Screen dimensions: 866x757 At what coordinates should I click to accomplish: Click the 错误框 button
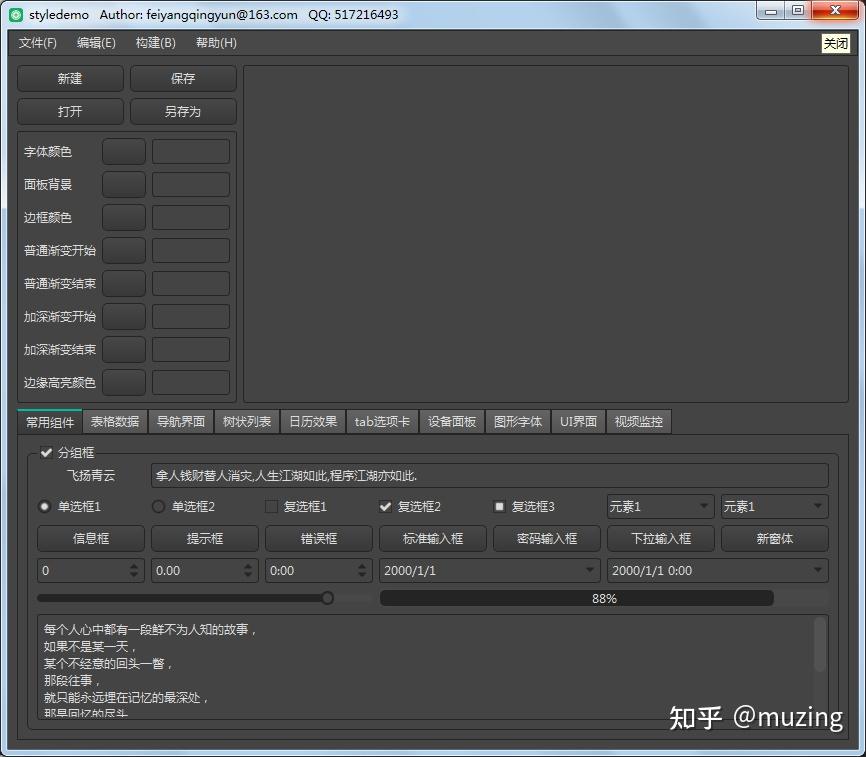pyautogui.click(x=319, y=538)
